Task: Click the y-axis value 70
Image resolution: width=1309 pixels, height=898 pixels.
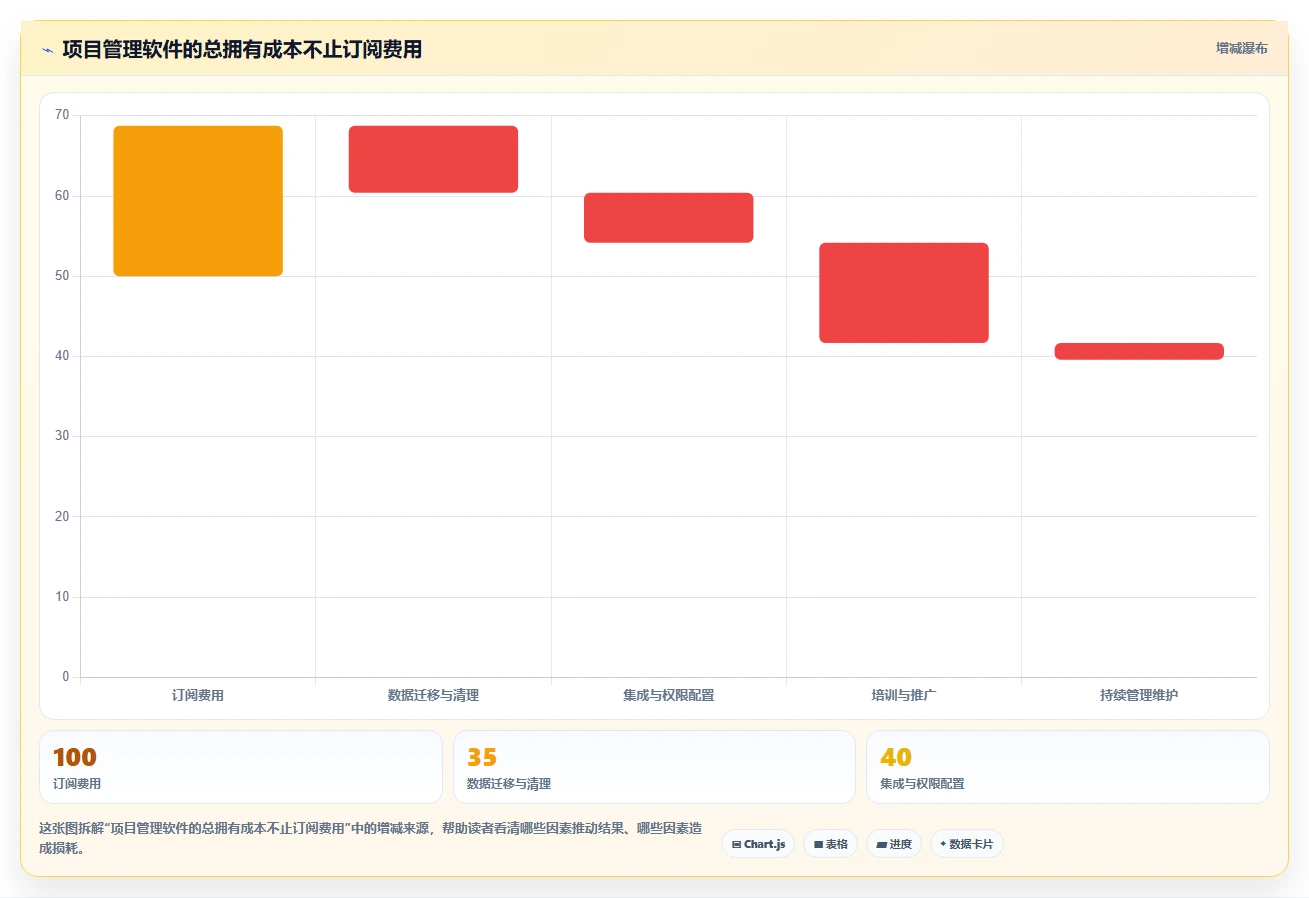Action: pyautogui.click(x=62, y=116)
